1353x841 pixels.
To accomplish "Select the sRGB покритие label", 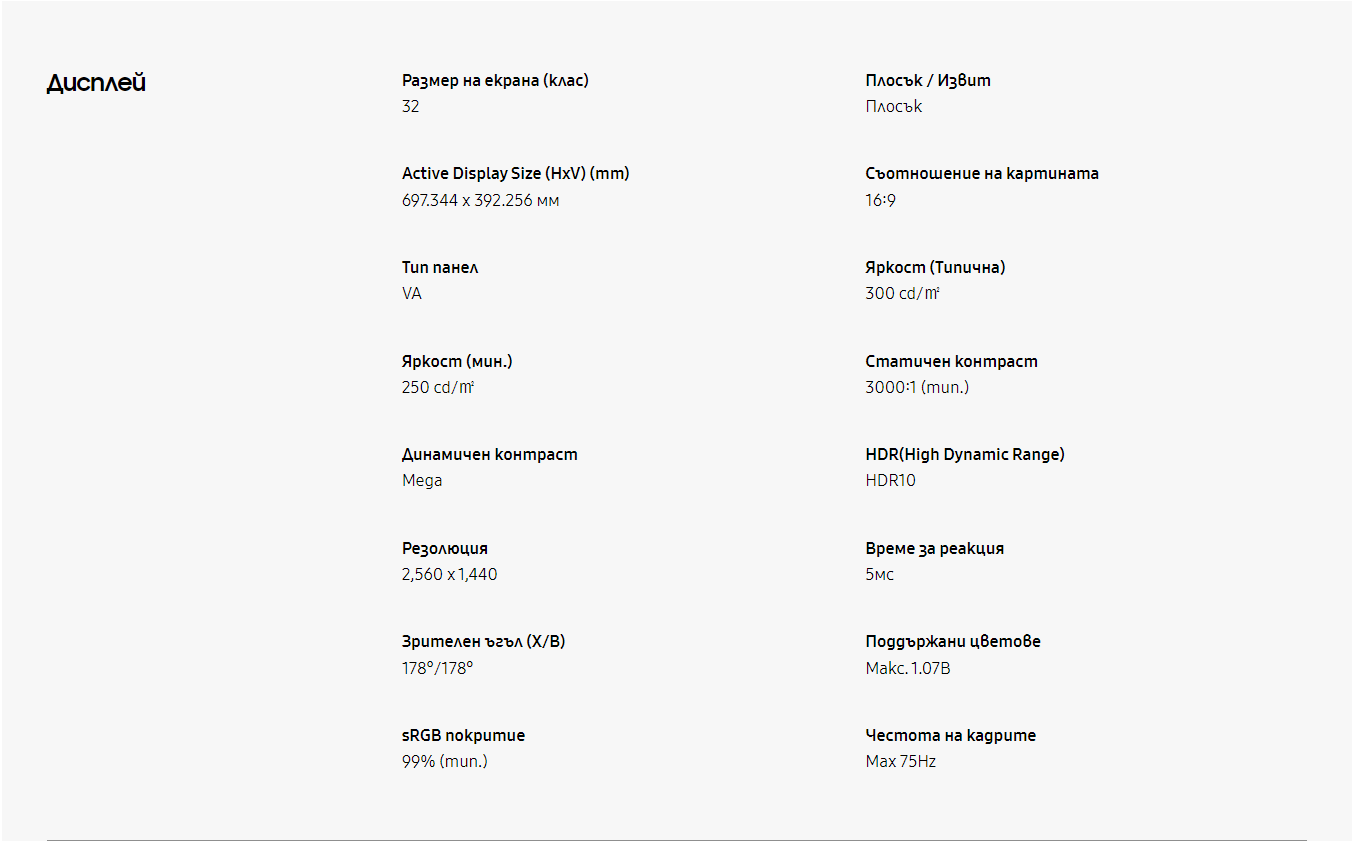I will click(x=463, y=736).
